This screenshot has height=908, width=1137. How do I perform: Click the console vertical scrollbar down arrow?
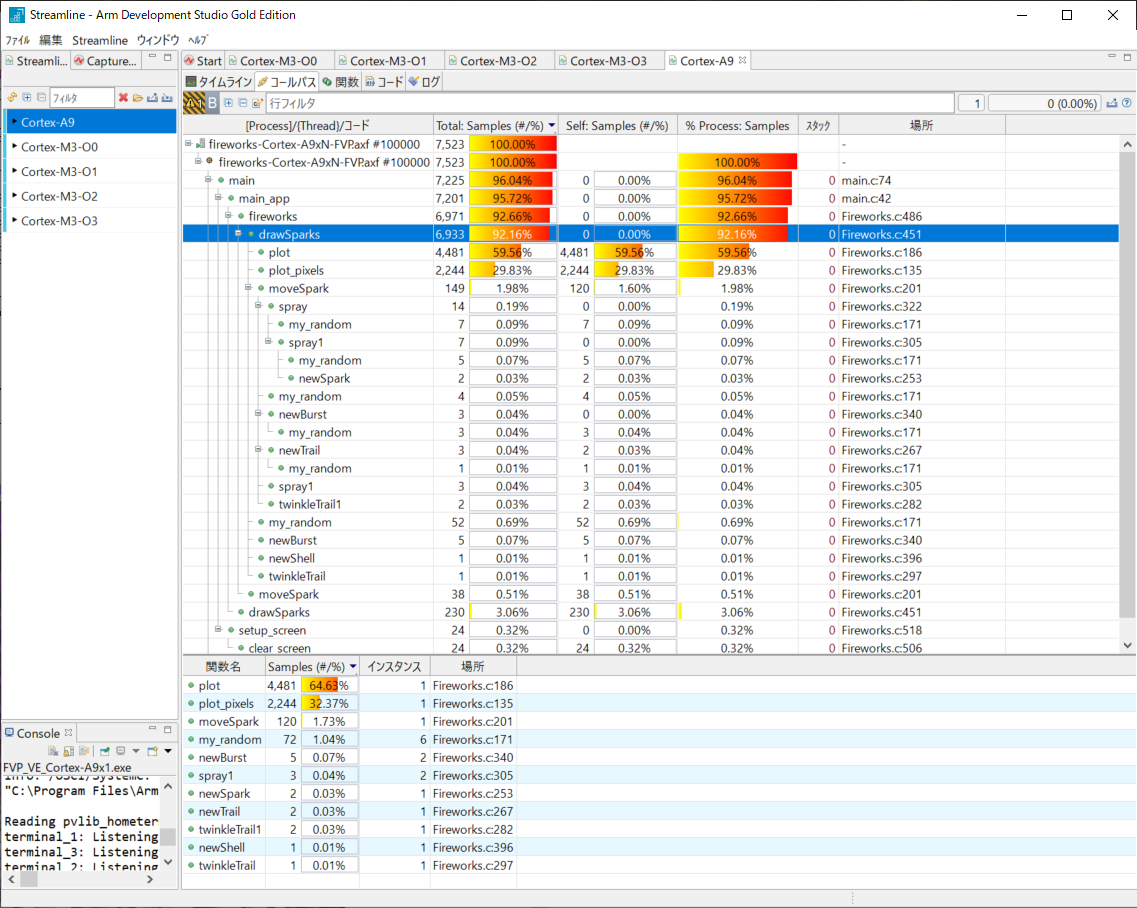pyautogui.click(x=168, y=862)
